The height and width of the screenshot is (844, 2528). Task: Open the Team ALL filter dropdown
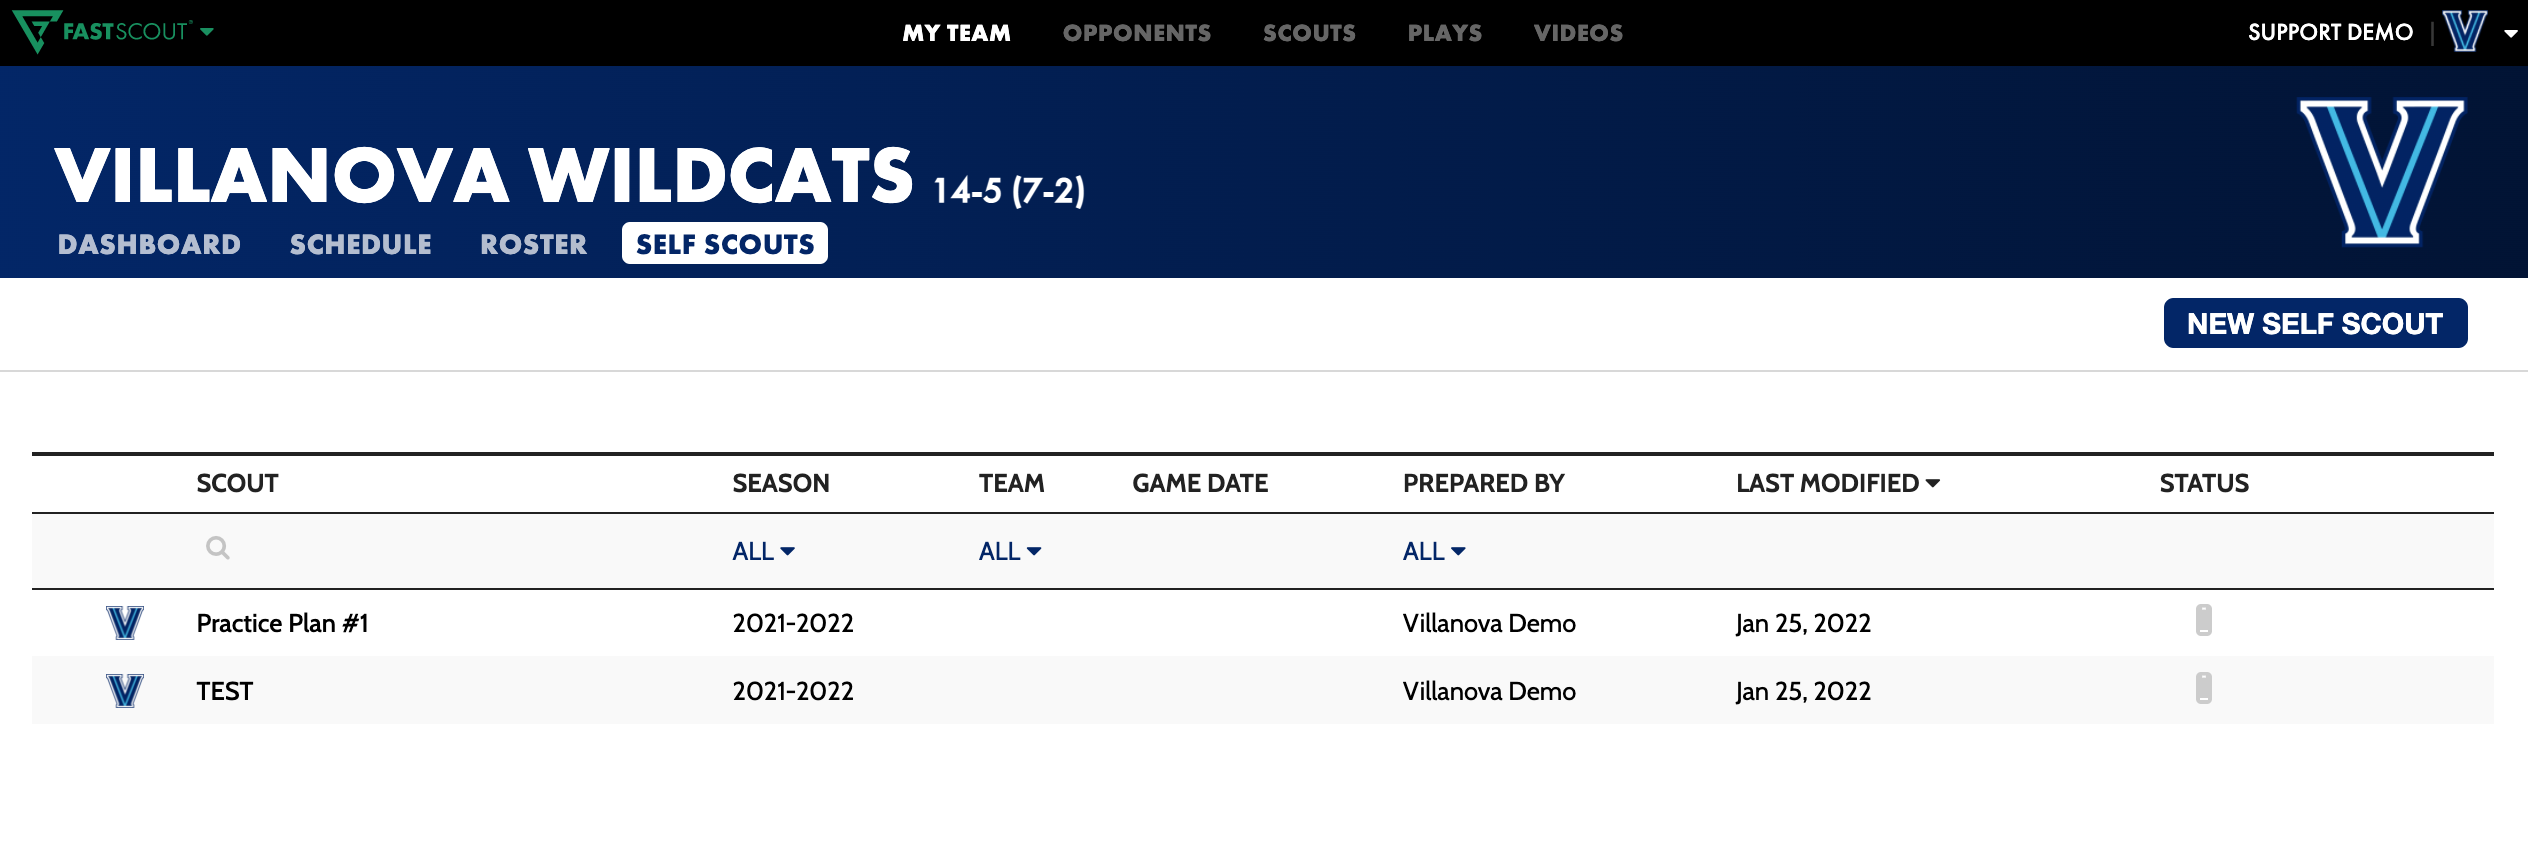point(1008,550)
